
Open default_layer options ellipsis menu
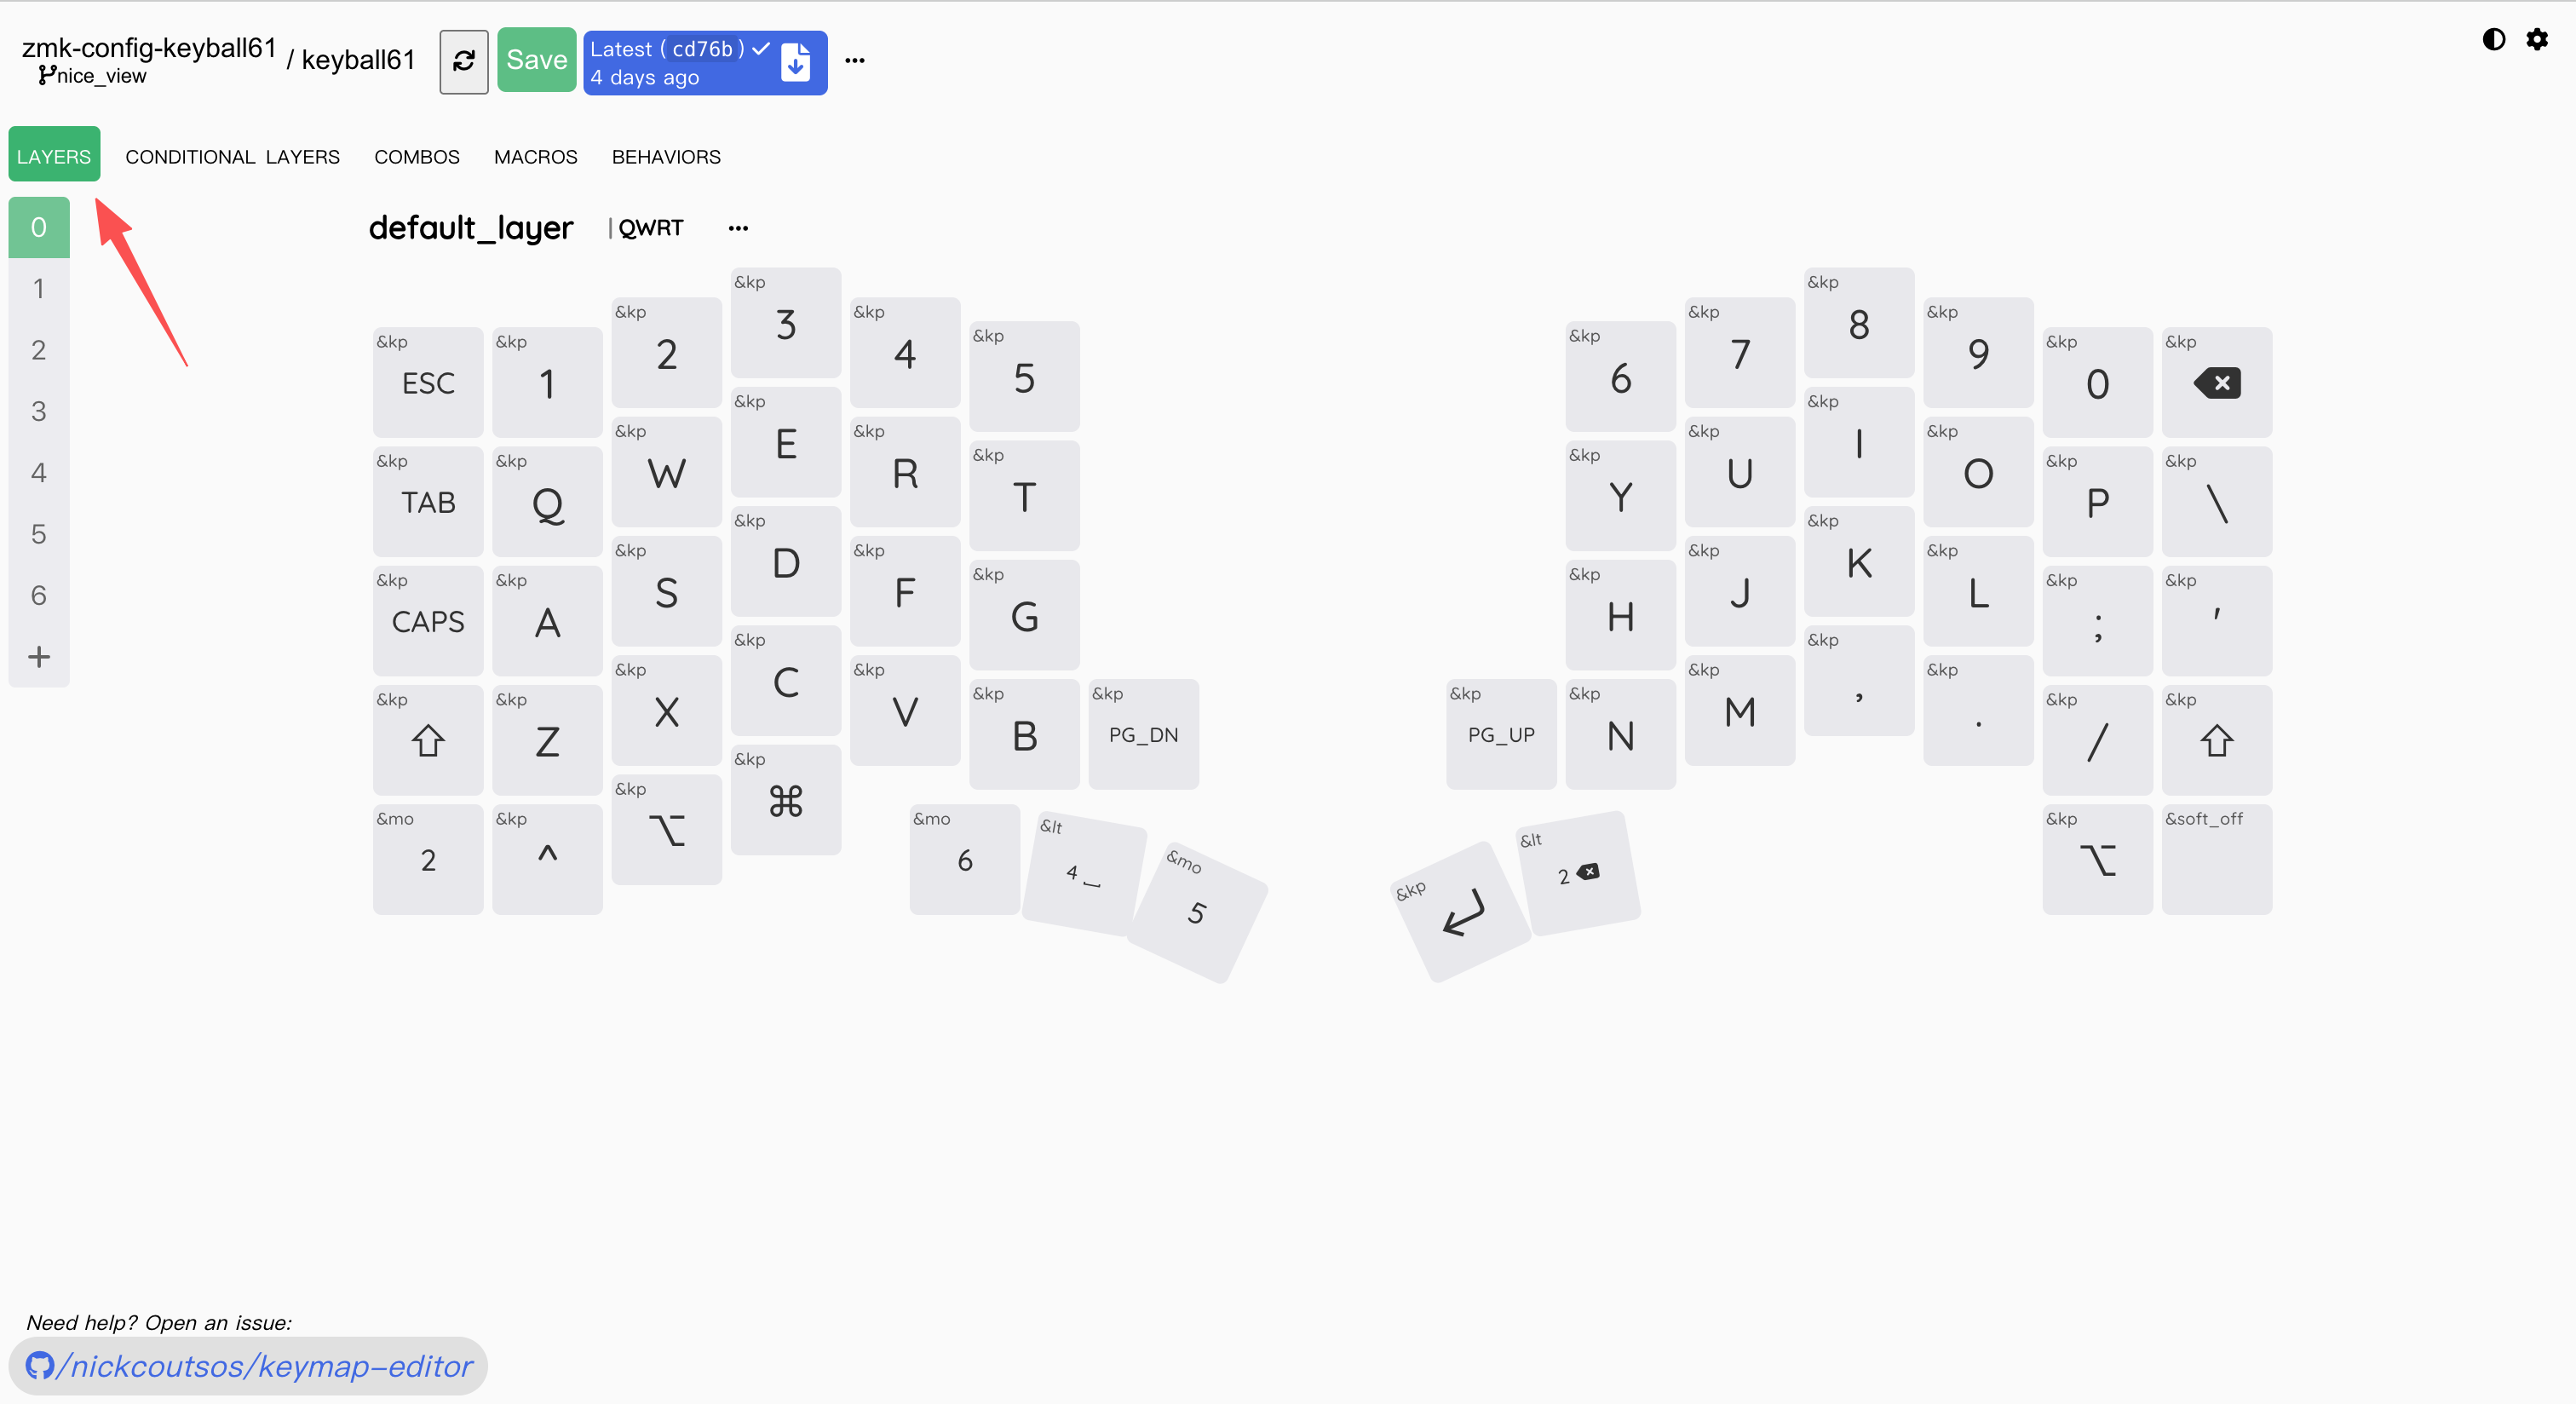point(738,228)
